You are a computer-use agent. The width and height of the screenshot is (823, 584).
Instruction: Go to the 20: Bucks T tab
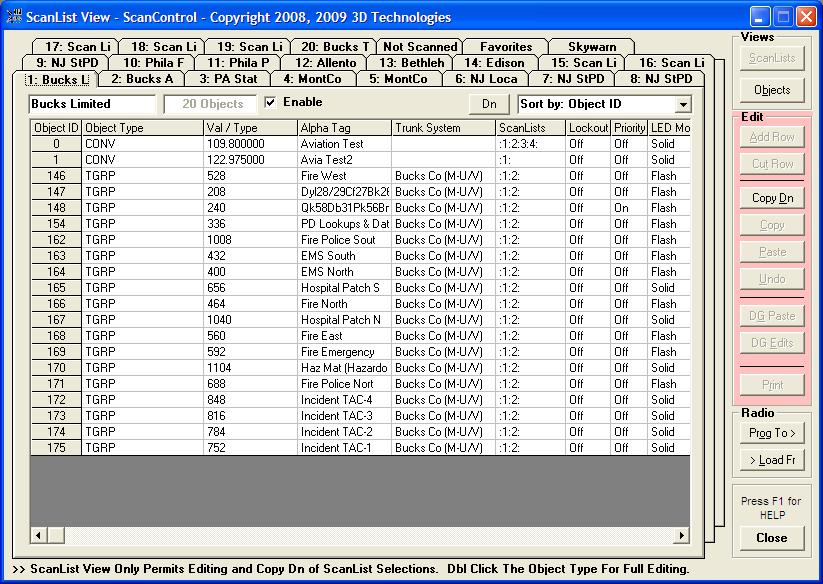[x=333, y=47]
